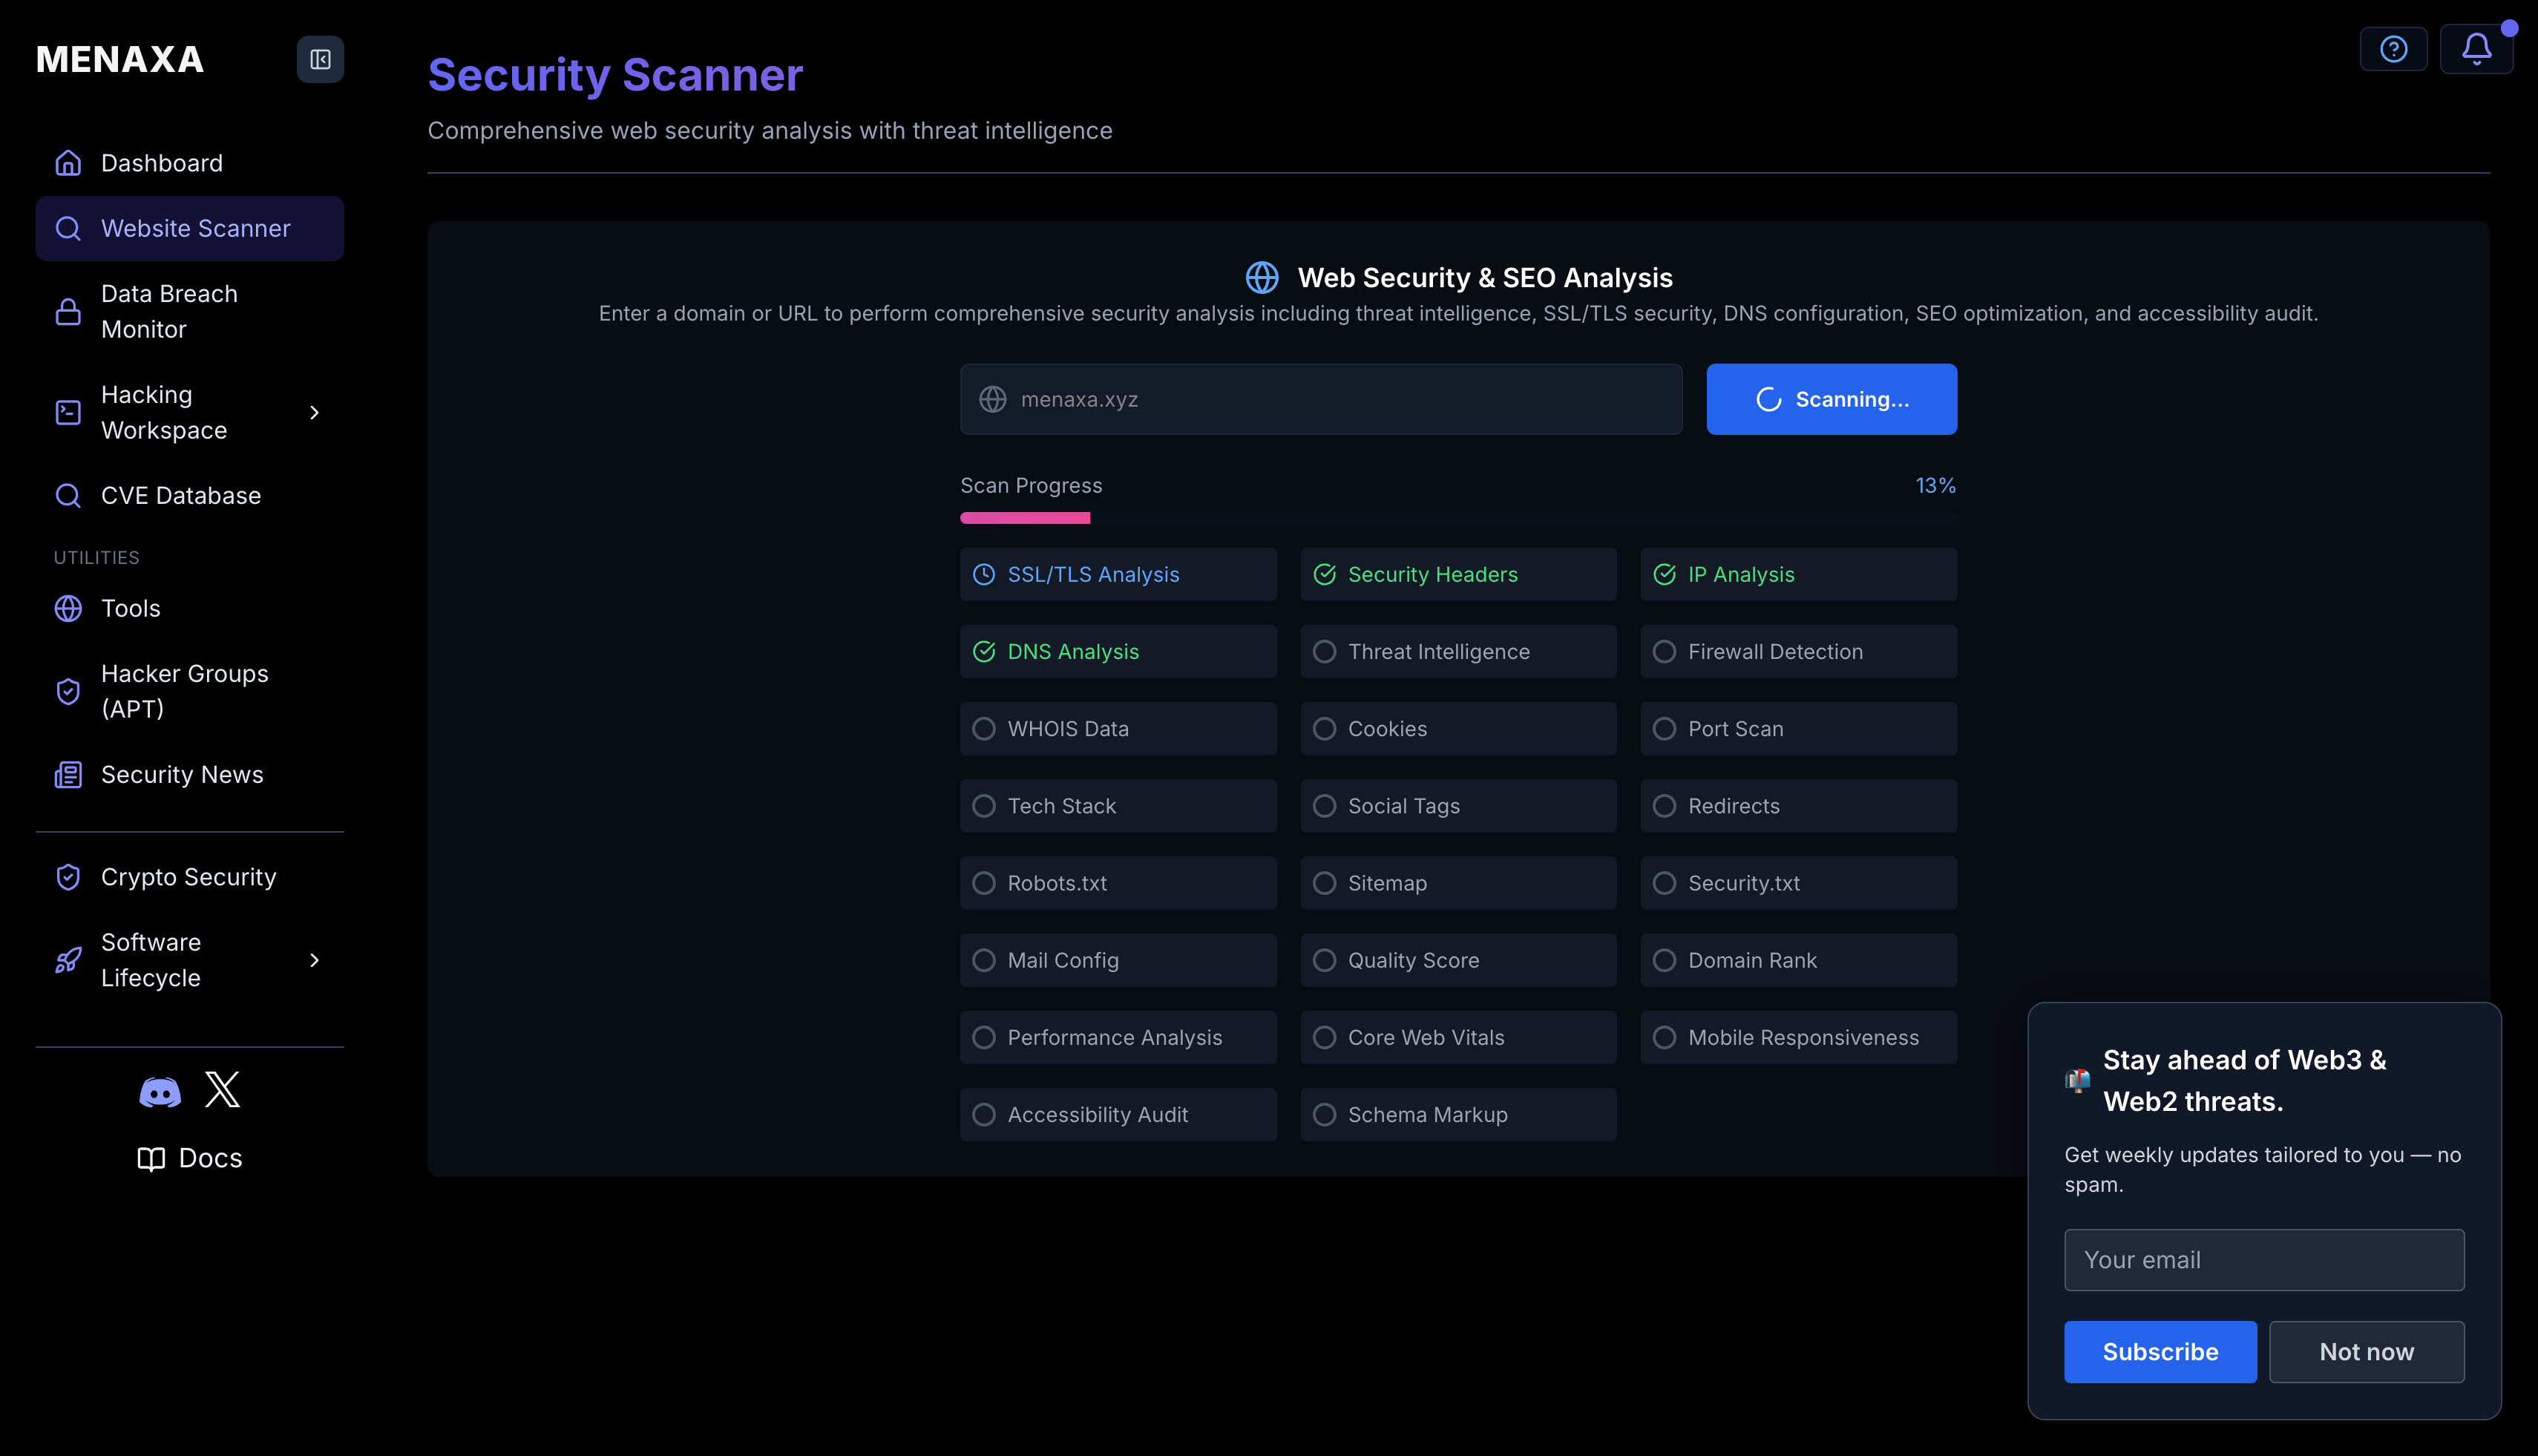Viewport: 2538px width, 1456px height.
Task: Click the IP Analysis check icon
Action: coord(1664,574)
